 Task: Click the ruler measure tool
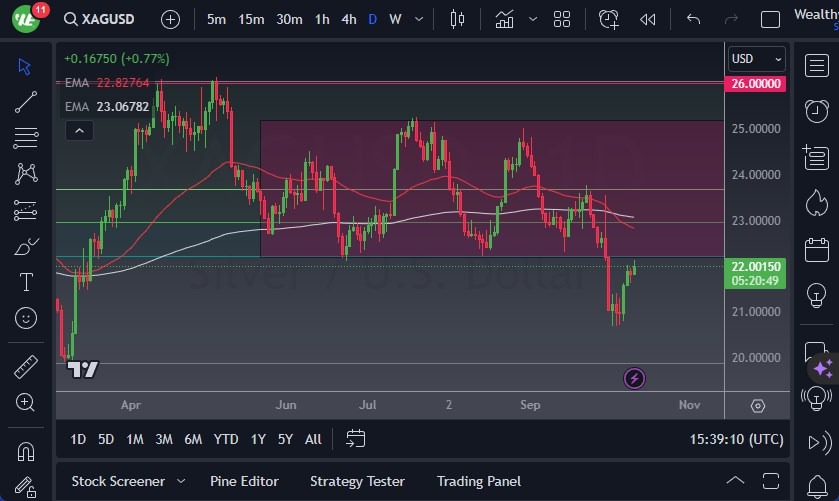tap(26, 366)
